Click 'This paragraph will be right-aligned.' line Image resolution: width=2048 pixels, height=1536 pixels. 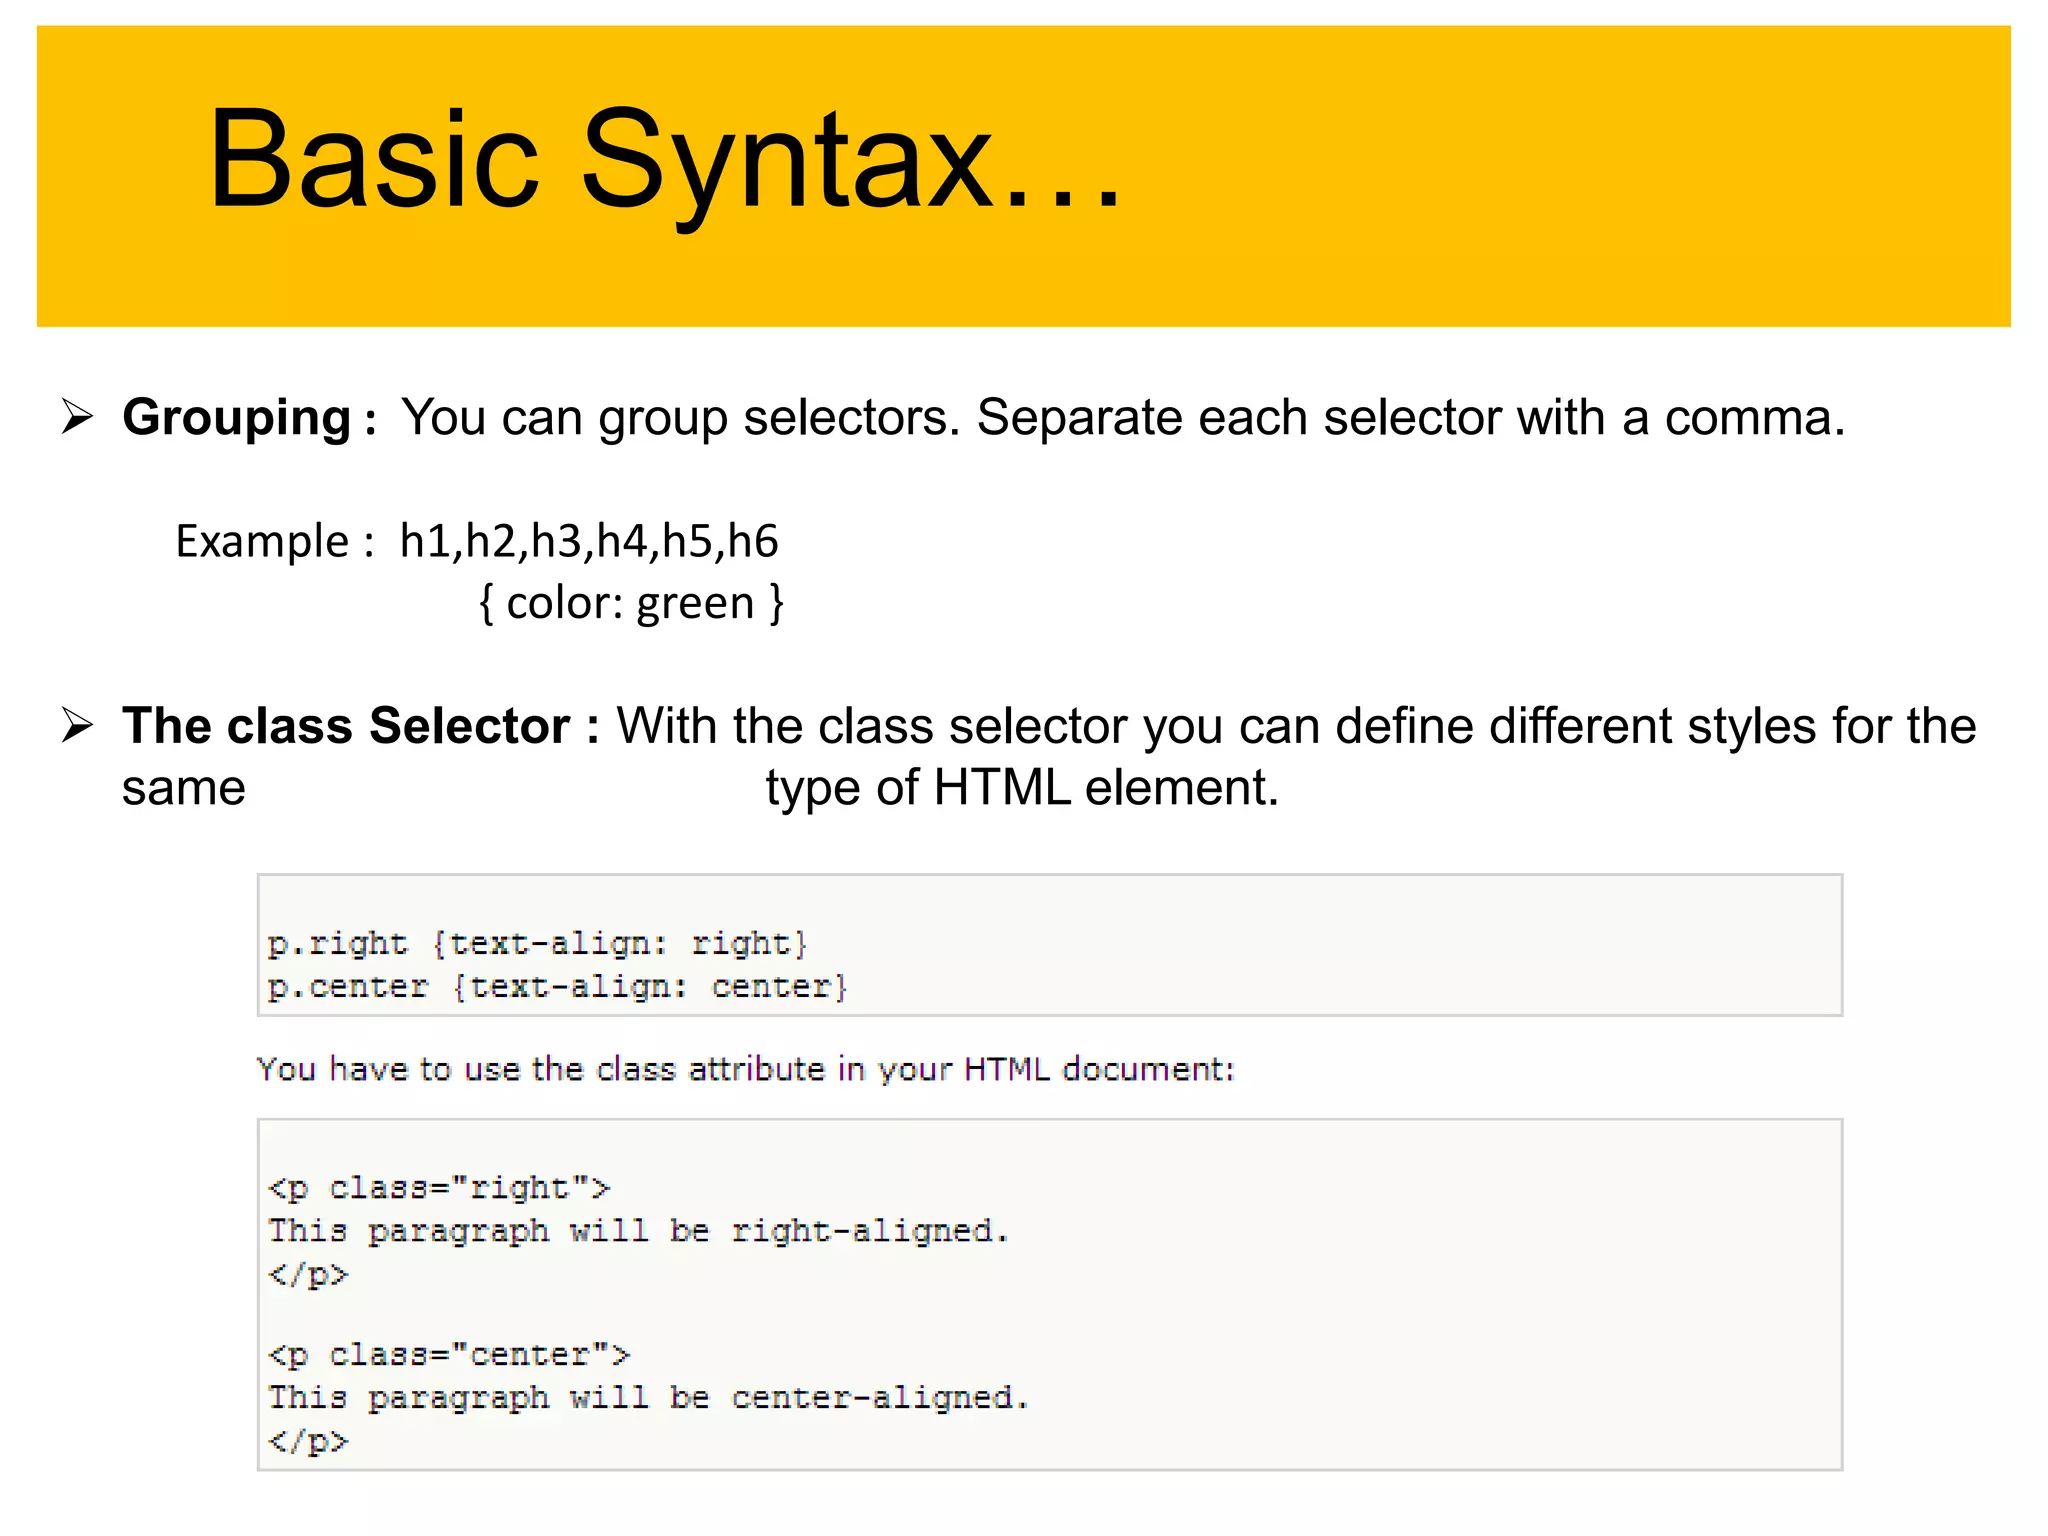(x=638, y=1231)
